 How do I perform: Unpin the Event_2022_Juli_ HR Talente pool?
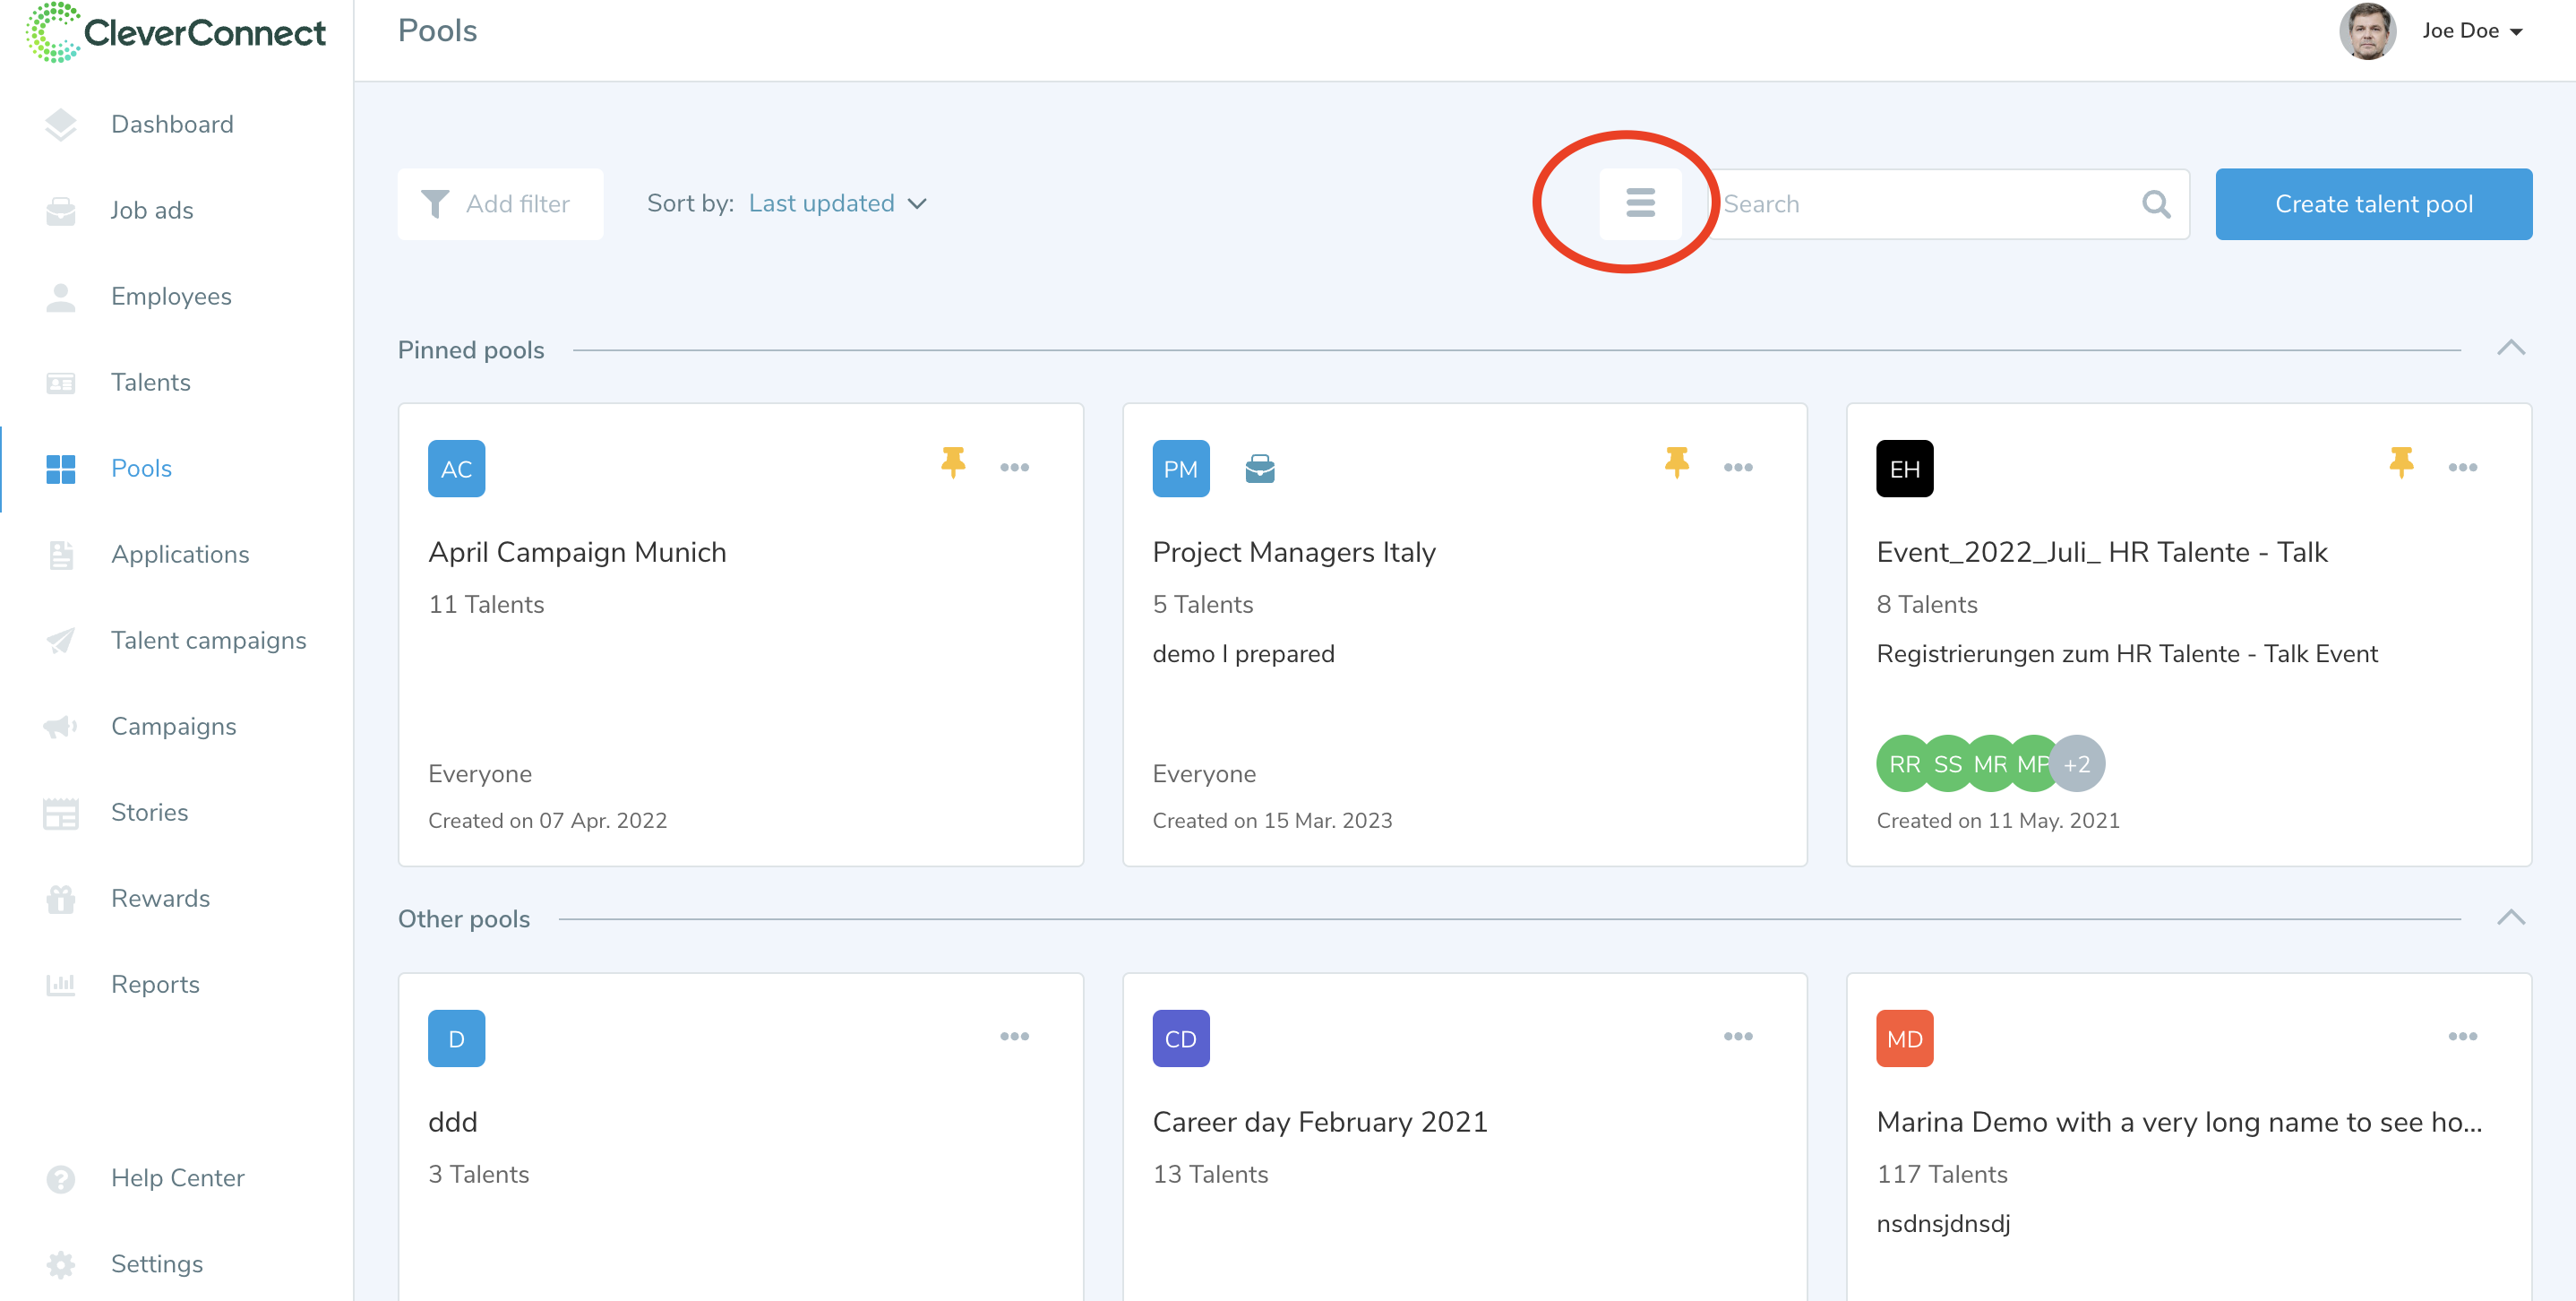click(2400, 463)
